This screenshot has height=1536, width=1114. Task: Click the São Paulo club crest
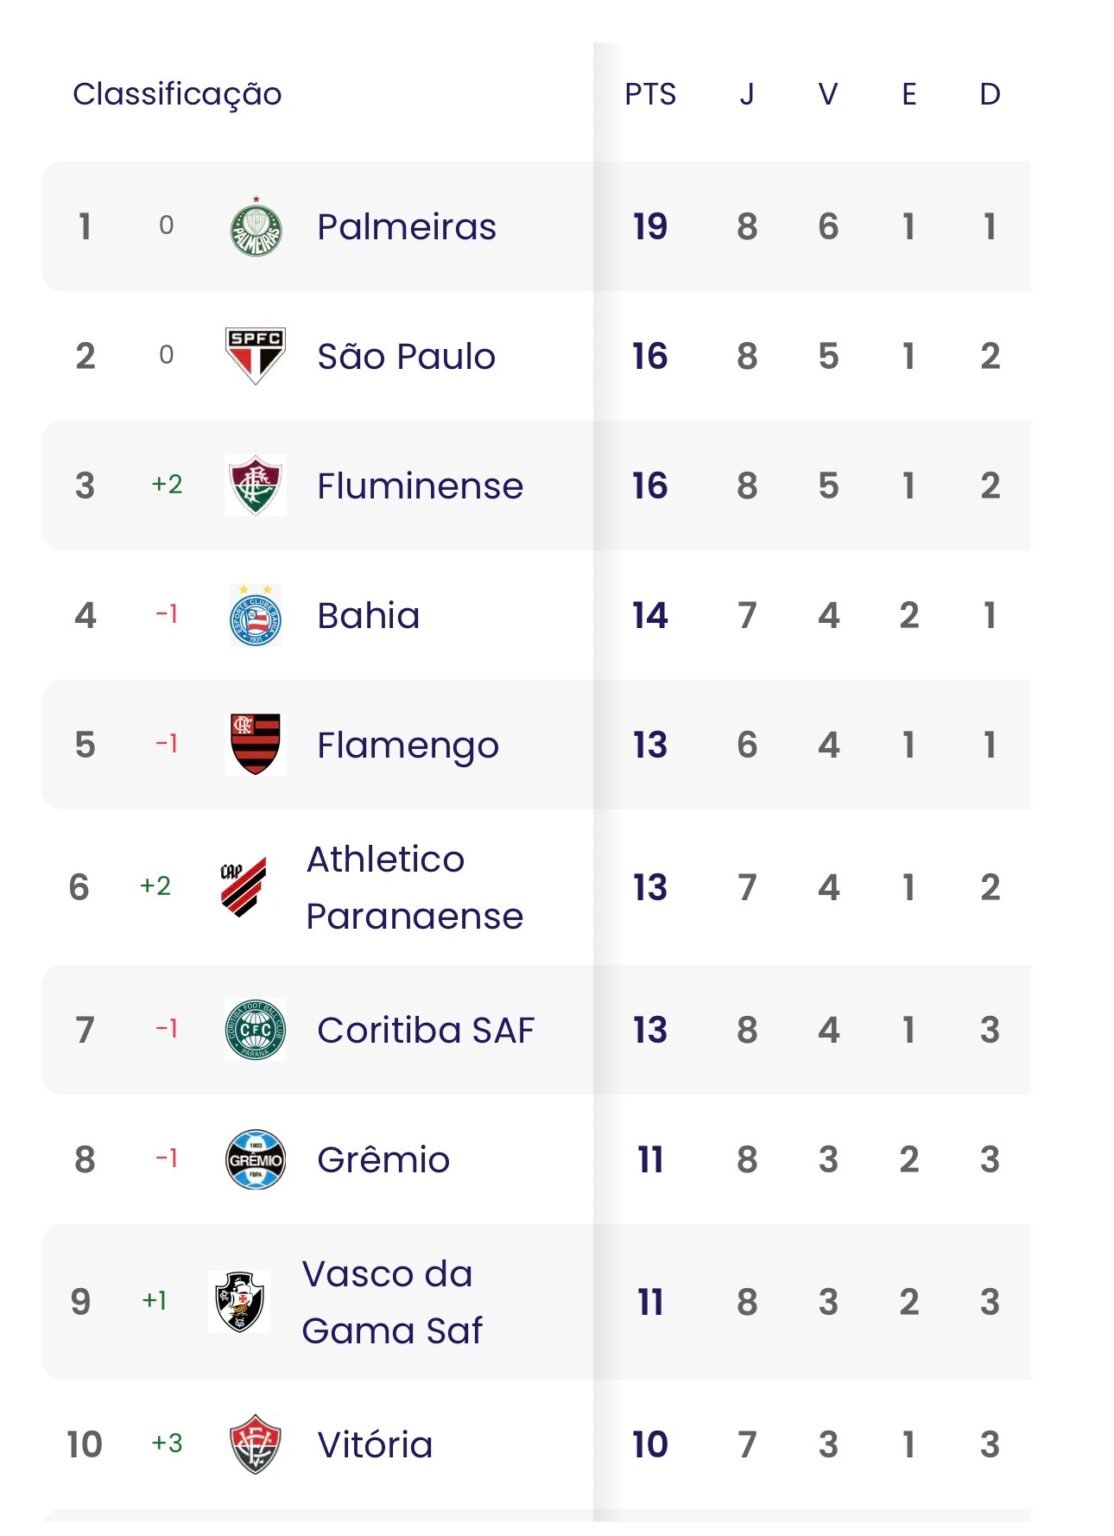(255, 356)
